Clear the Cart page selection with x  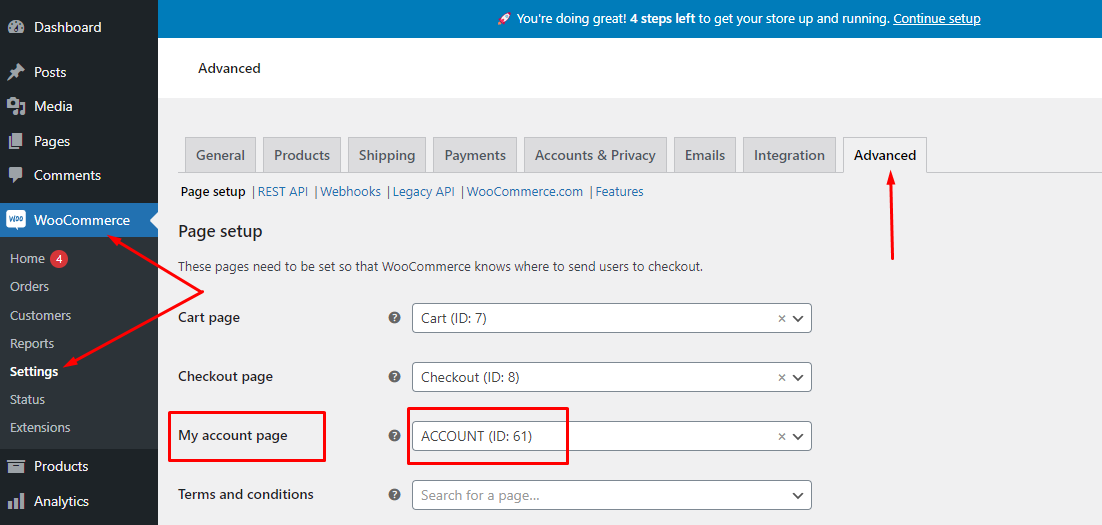coord(782,318)
